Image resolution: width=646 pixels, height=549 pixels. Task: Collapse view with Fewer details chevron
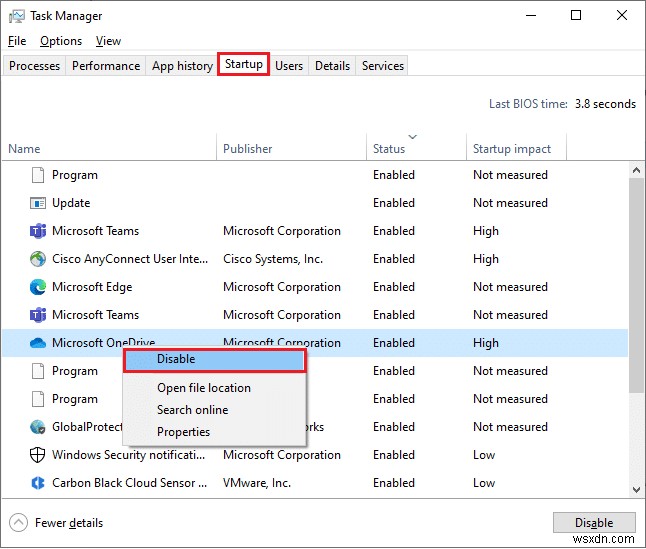(x=18, y=522)
